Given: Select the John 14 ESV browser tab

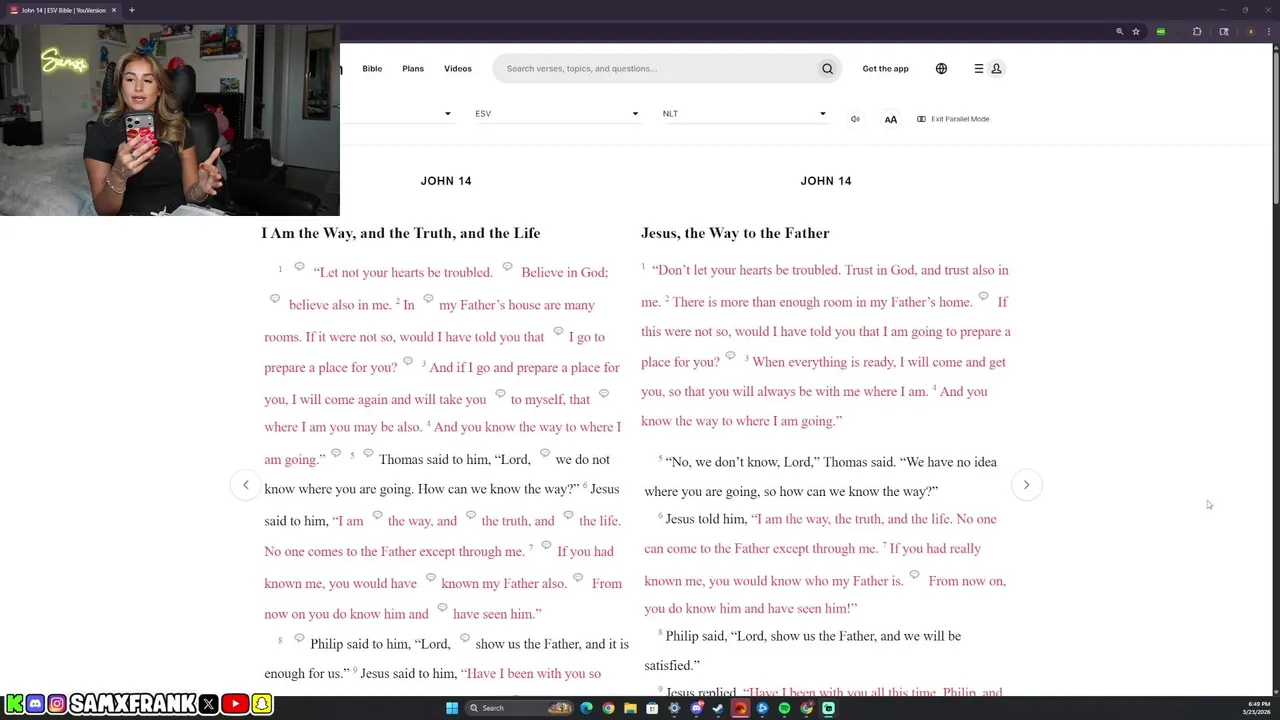Looking at the screenshot, I should click(63, 10).
